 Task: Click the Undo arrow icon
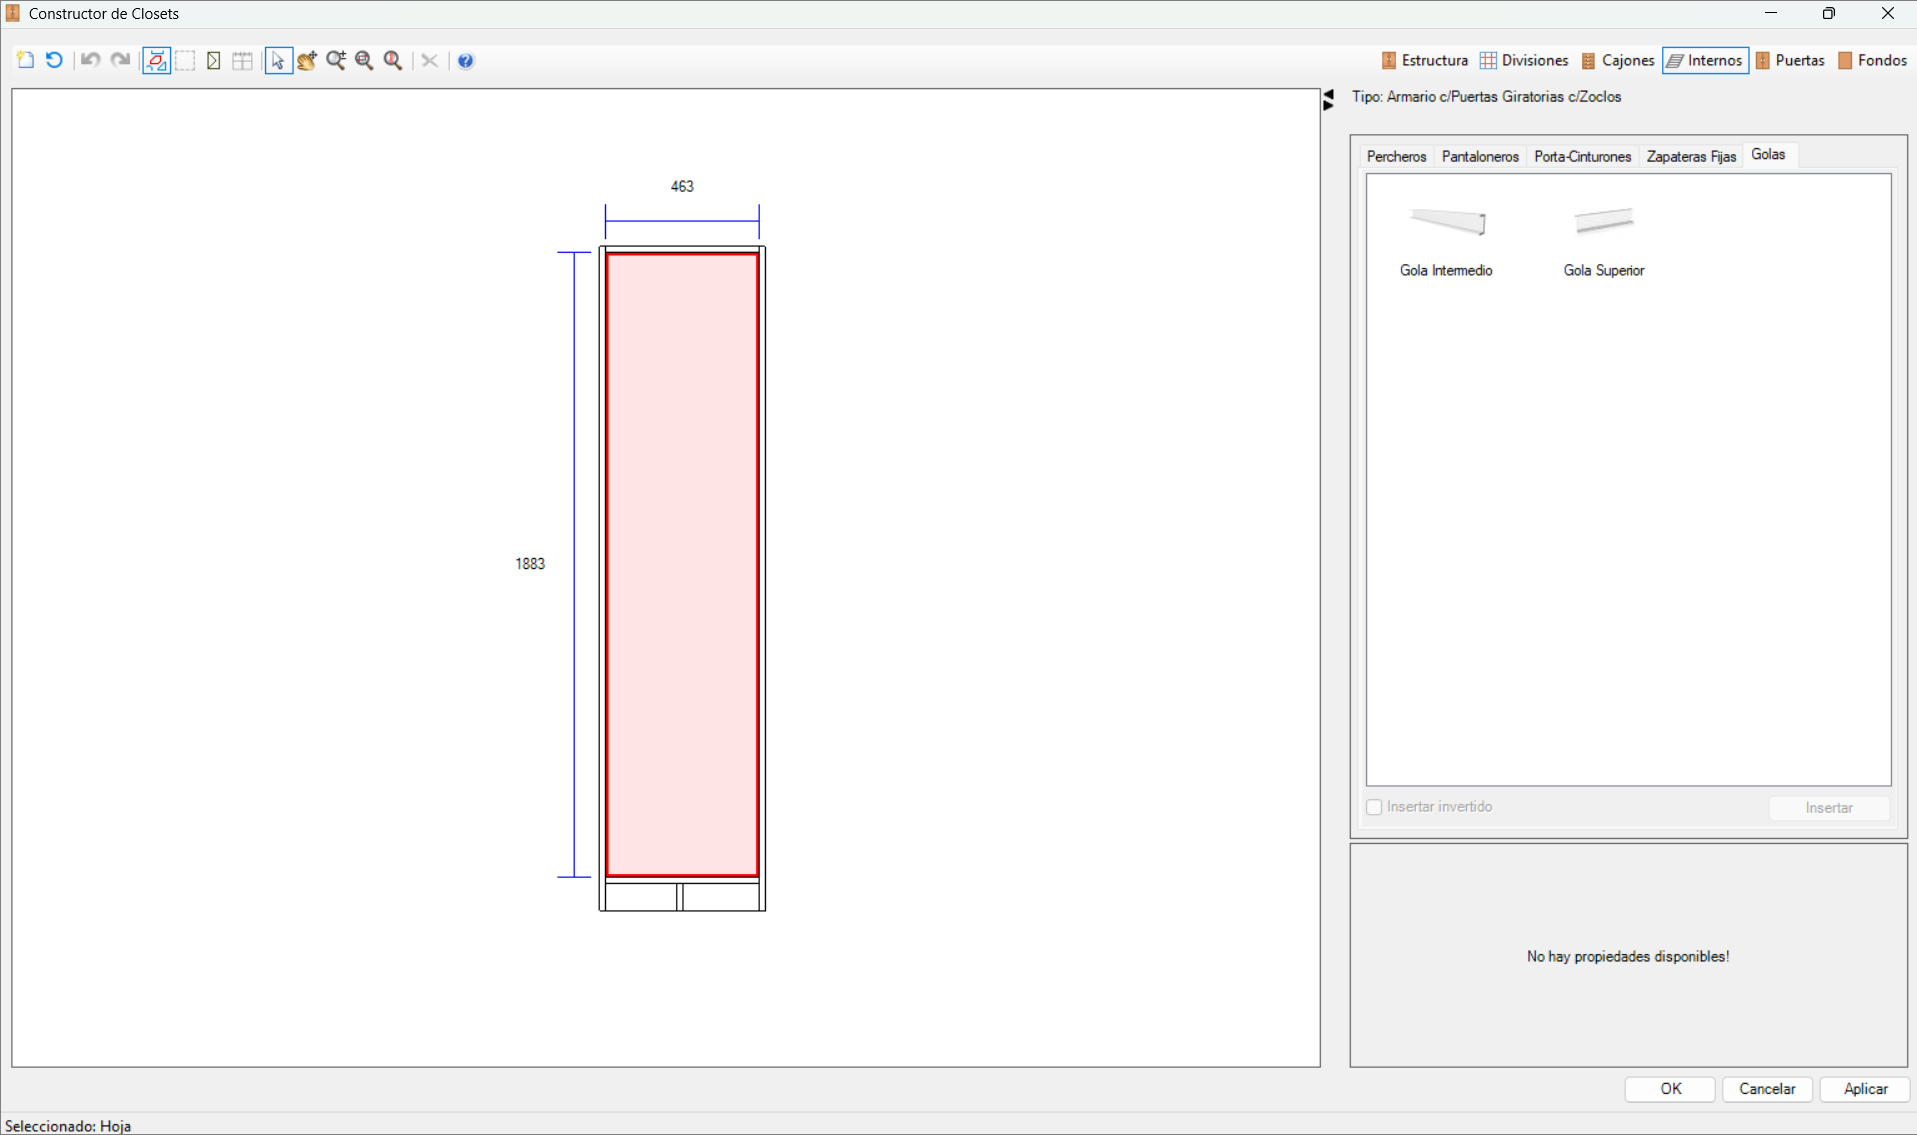[90, 61]
